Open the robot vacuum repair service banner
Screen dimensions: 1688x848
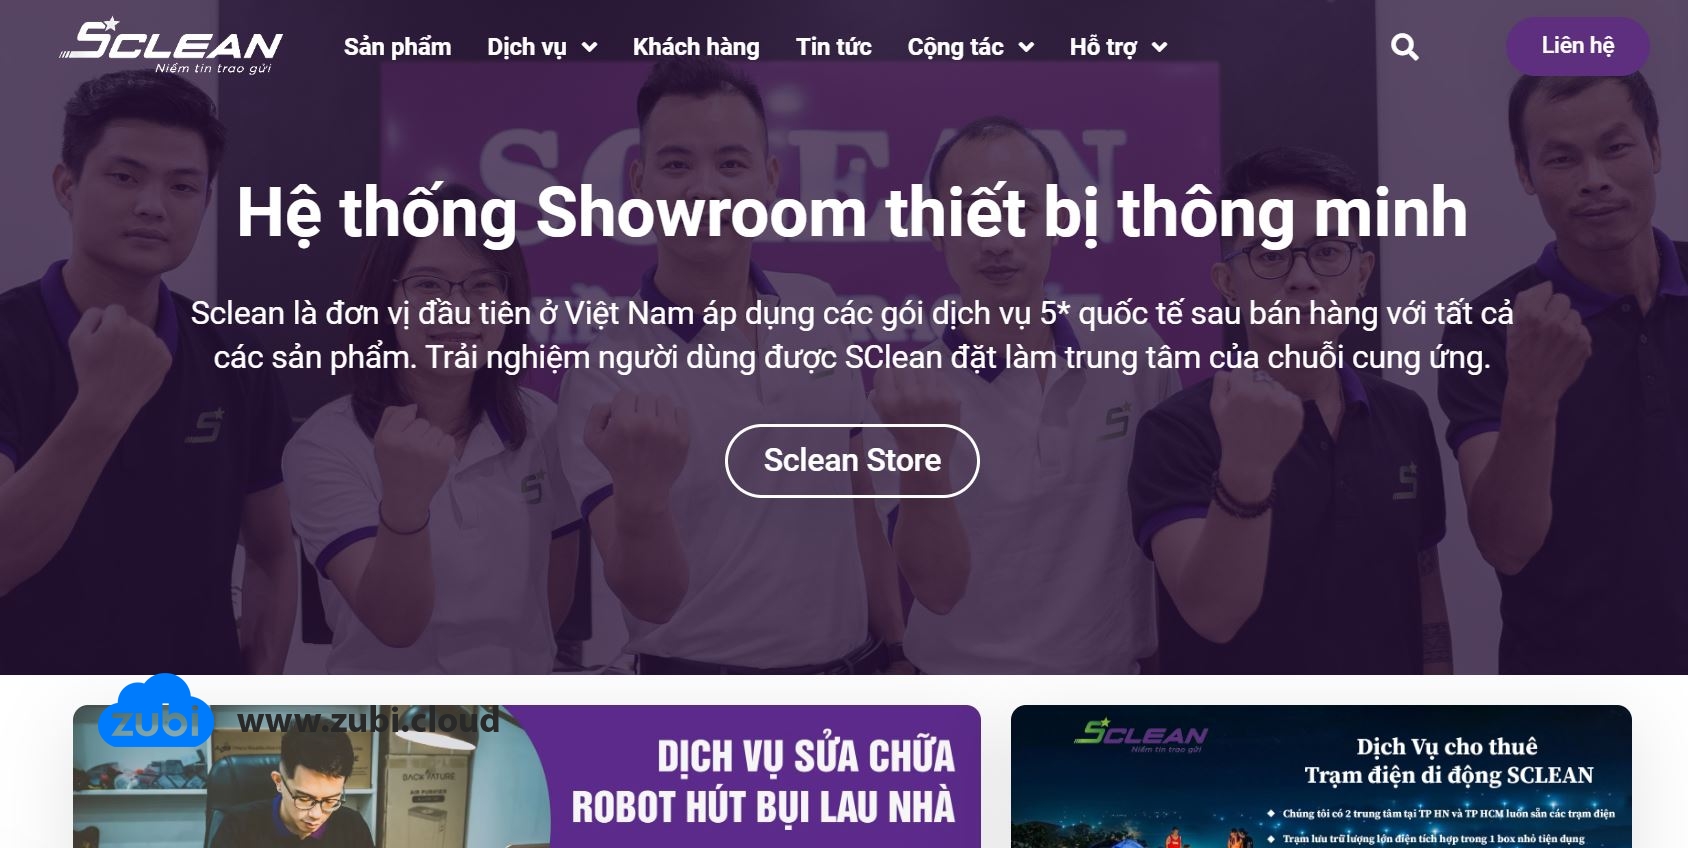point(527,777)
